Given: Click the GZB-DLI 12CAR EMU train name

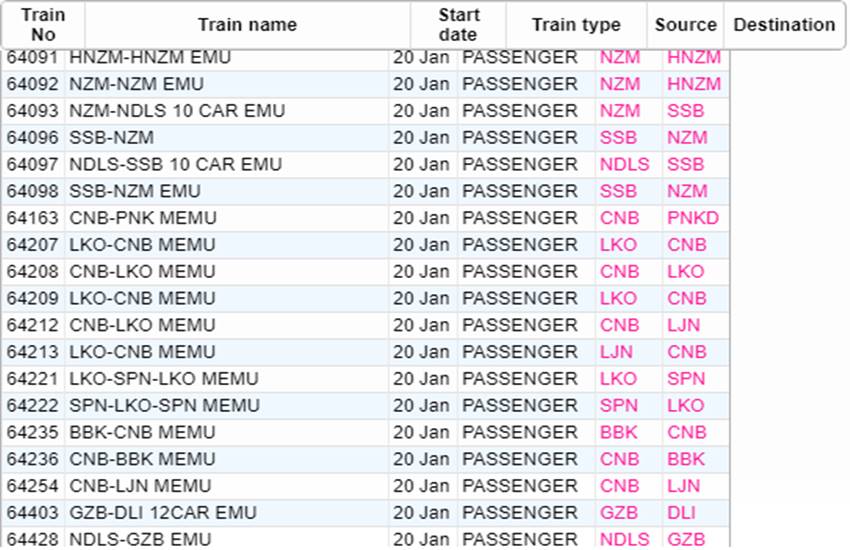Looking at the screenshot, I should 163,513.
